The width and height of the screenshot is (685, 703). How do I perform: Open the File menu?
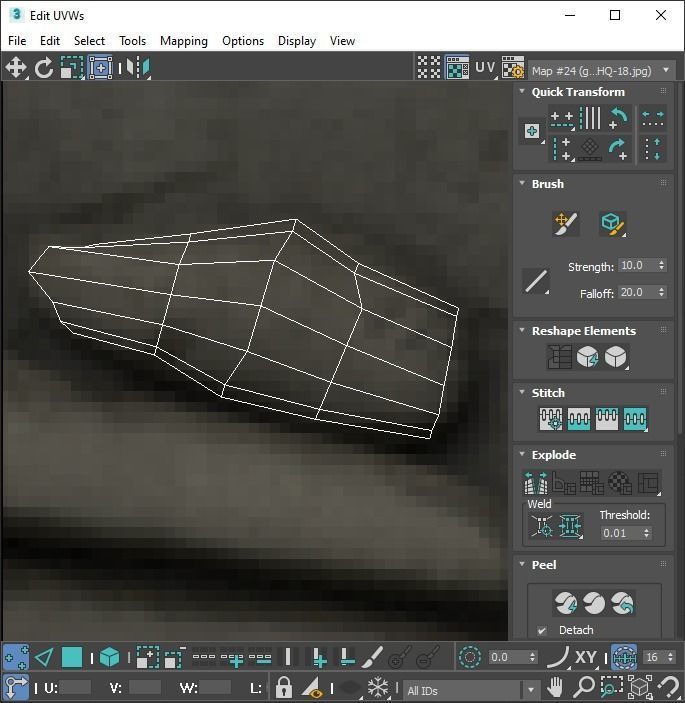point(17,41)
